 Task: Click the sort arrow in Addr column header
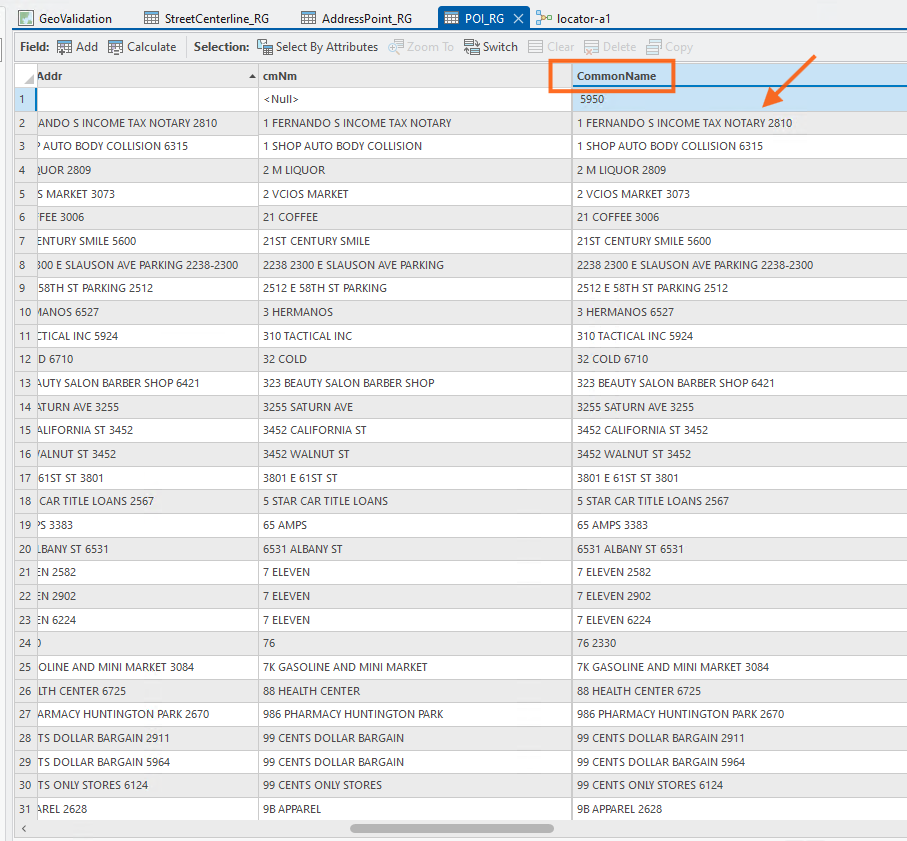point(251,76)
